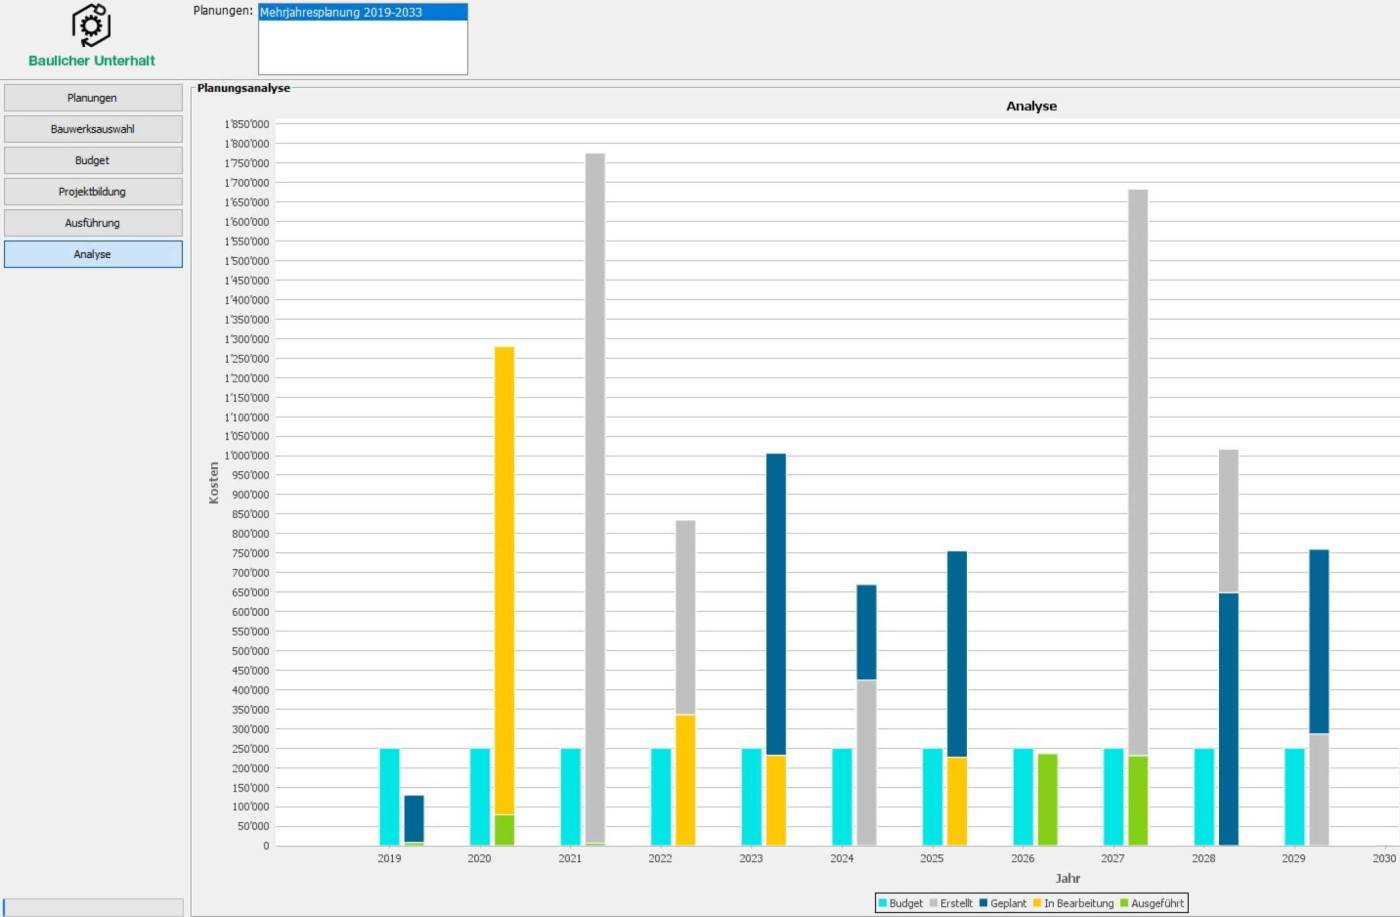Image resolution: width=1400 pixels, height=917 pixels.
Task: Click the Geplant dark blue legend swatch
Action: tap(984, 903)
